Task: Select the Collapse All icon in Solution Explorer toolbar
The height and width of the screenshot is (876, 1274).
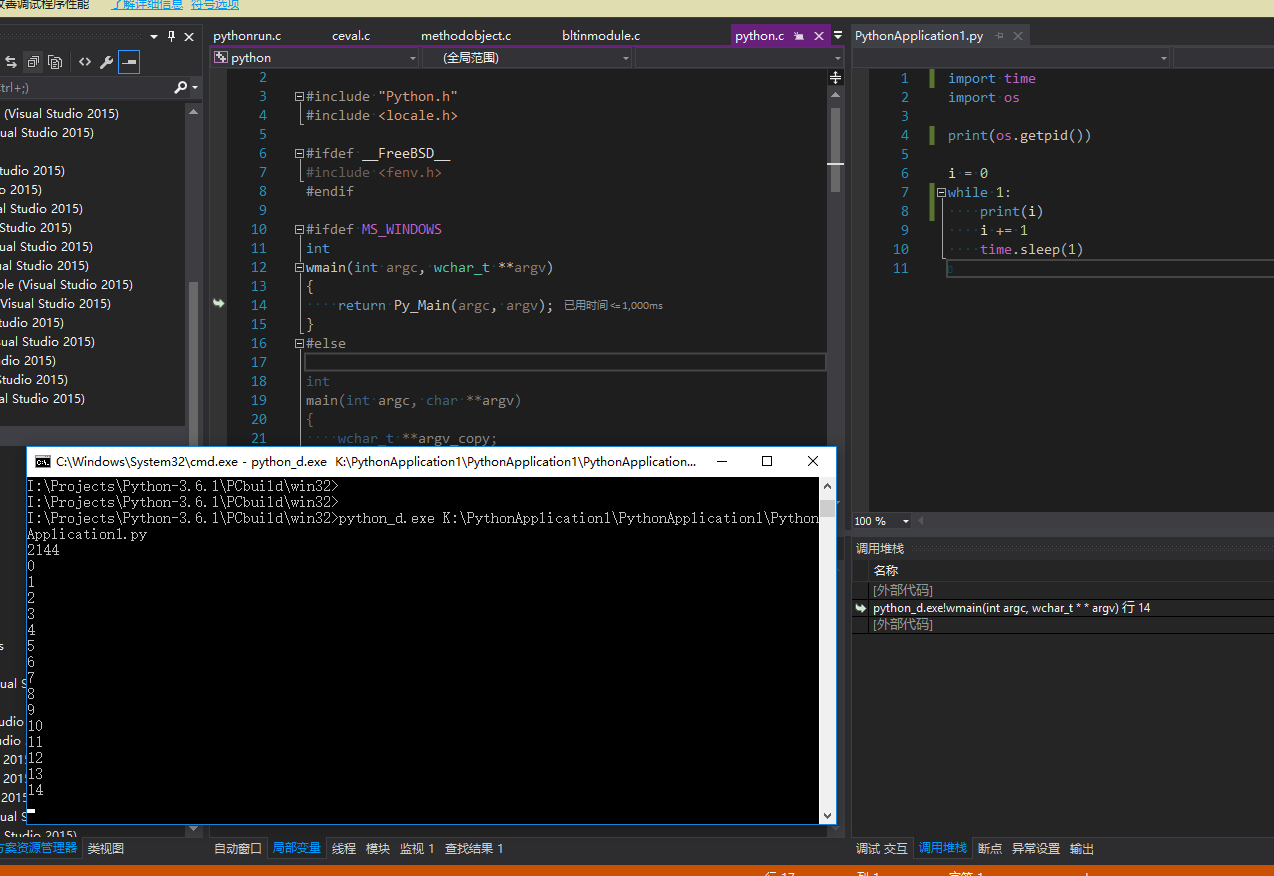Action: click(x=33, y=61)
